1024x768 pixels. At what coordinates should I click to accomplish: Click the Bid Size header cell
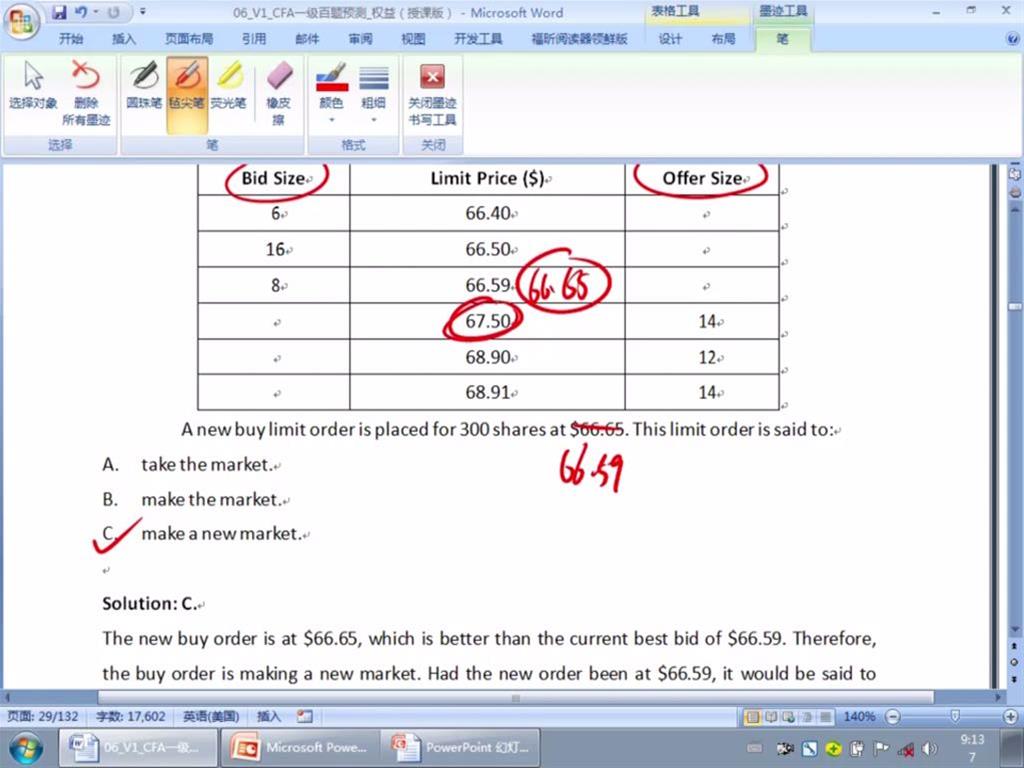(x=274, y=178)
